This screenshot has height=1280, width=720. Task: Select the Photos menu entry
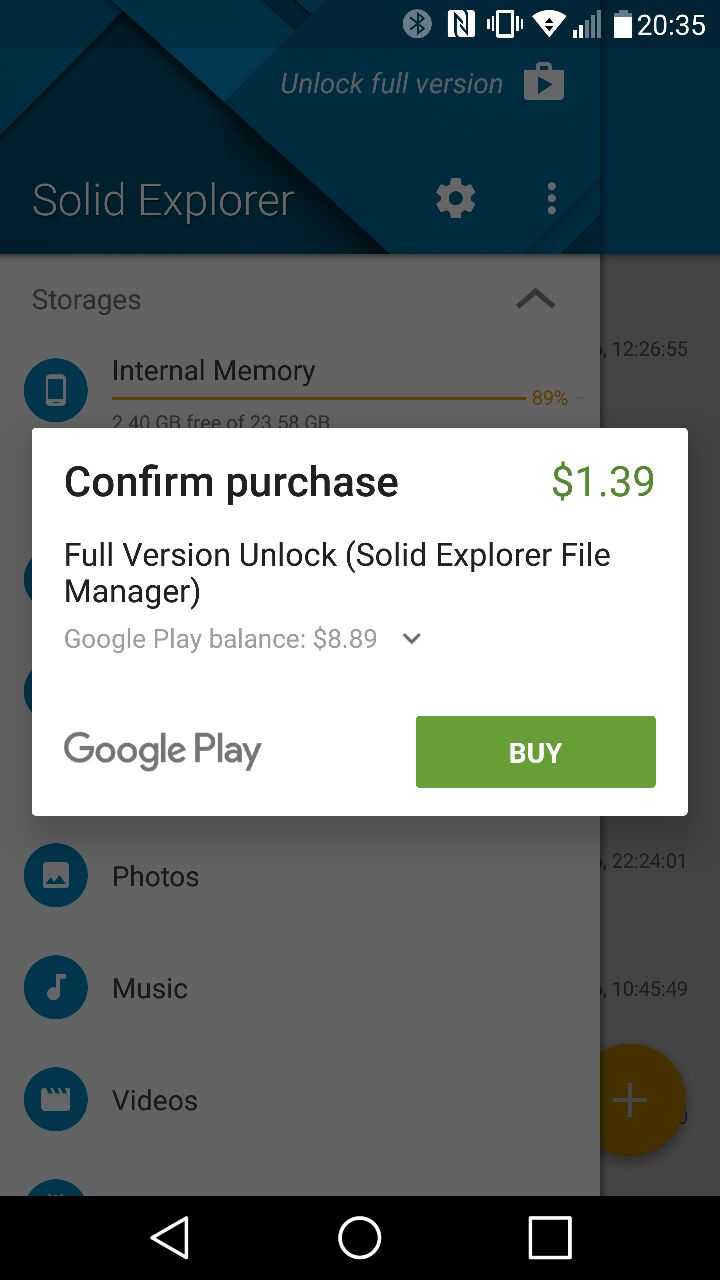(x=156, y=876)
